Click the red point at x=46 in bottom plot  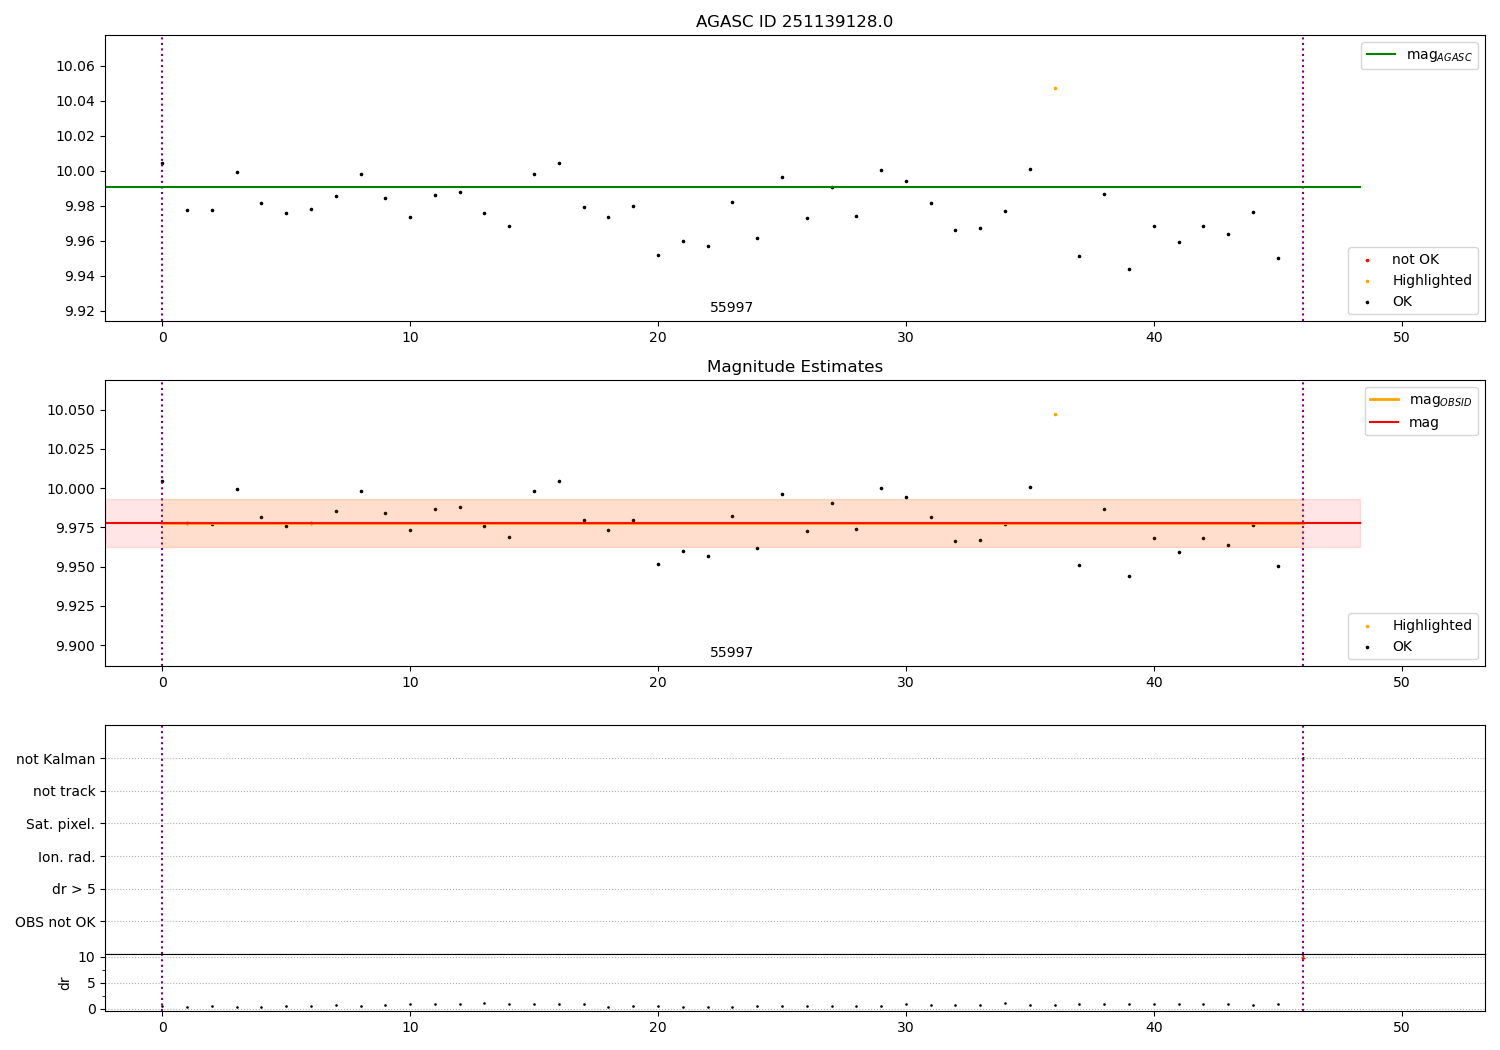1302,958
